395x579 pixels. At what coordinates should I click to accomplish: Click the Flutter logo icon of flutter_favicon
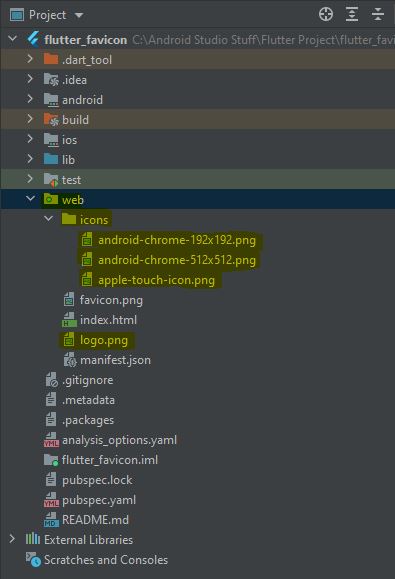[33, 39]
